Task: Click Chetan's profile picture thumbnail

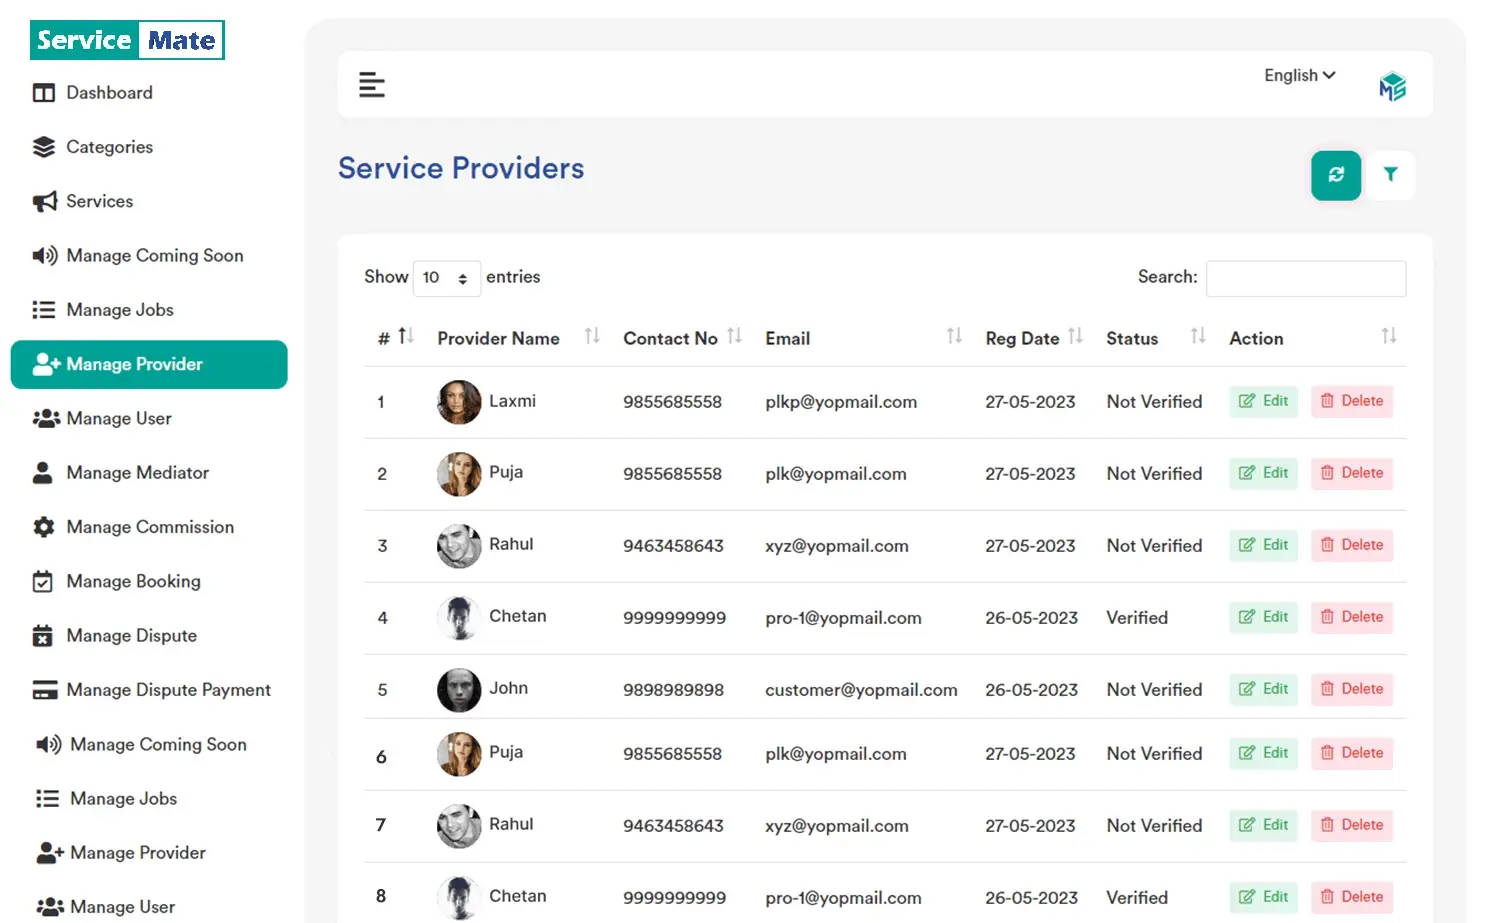Action: pyautogui.click(x=458, y=618)
